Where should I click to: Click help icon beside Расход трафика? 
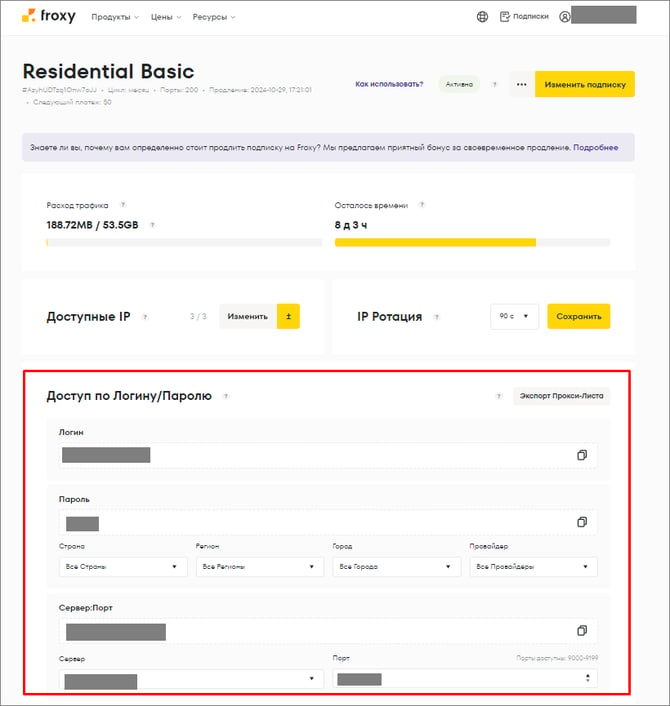tap(123, 205)
